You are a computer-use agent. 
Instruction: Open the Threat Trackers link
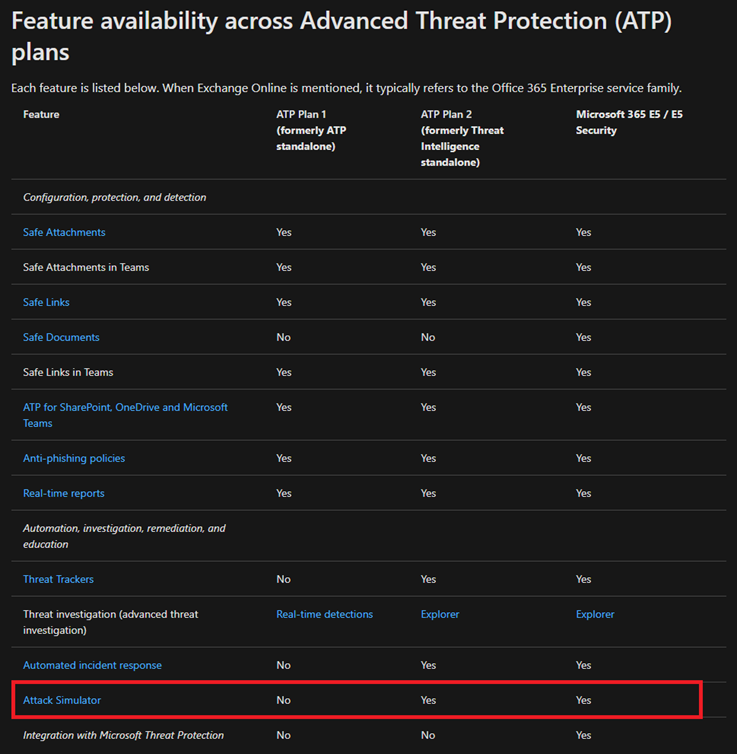tap(58, 579)
